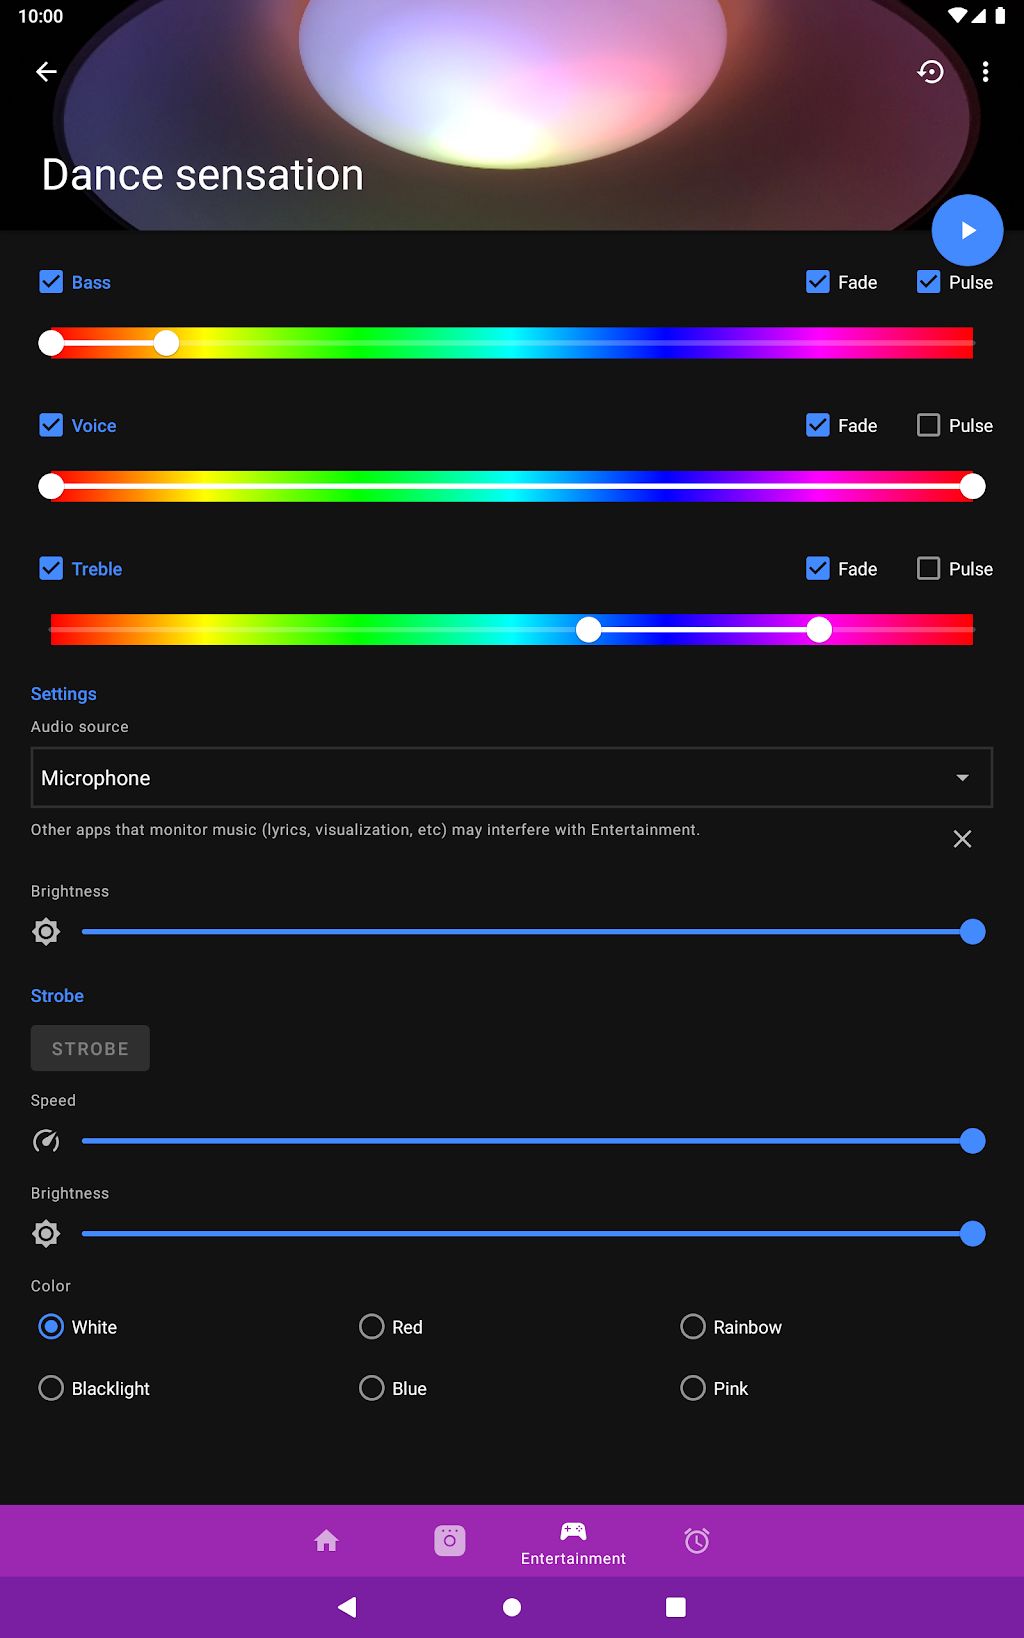Image resolution: width=1024 pixels, height=1638 pixels.
Task: Start the Dance sensation play button
Action: (967, 230)
